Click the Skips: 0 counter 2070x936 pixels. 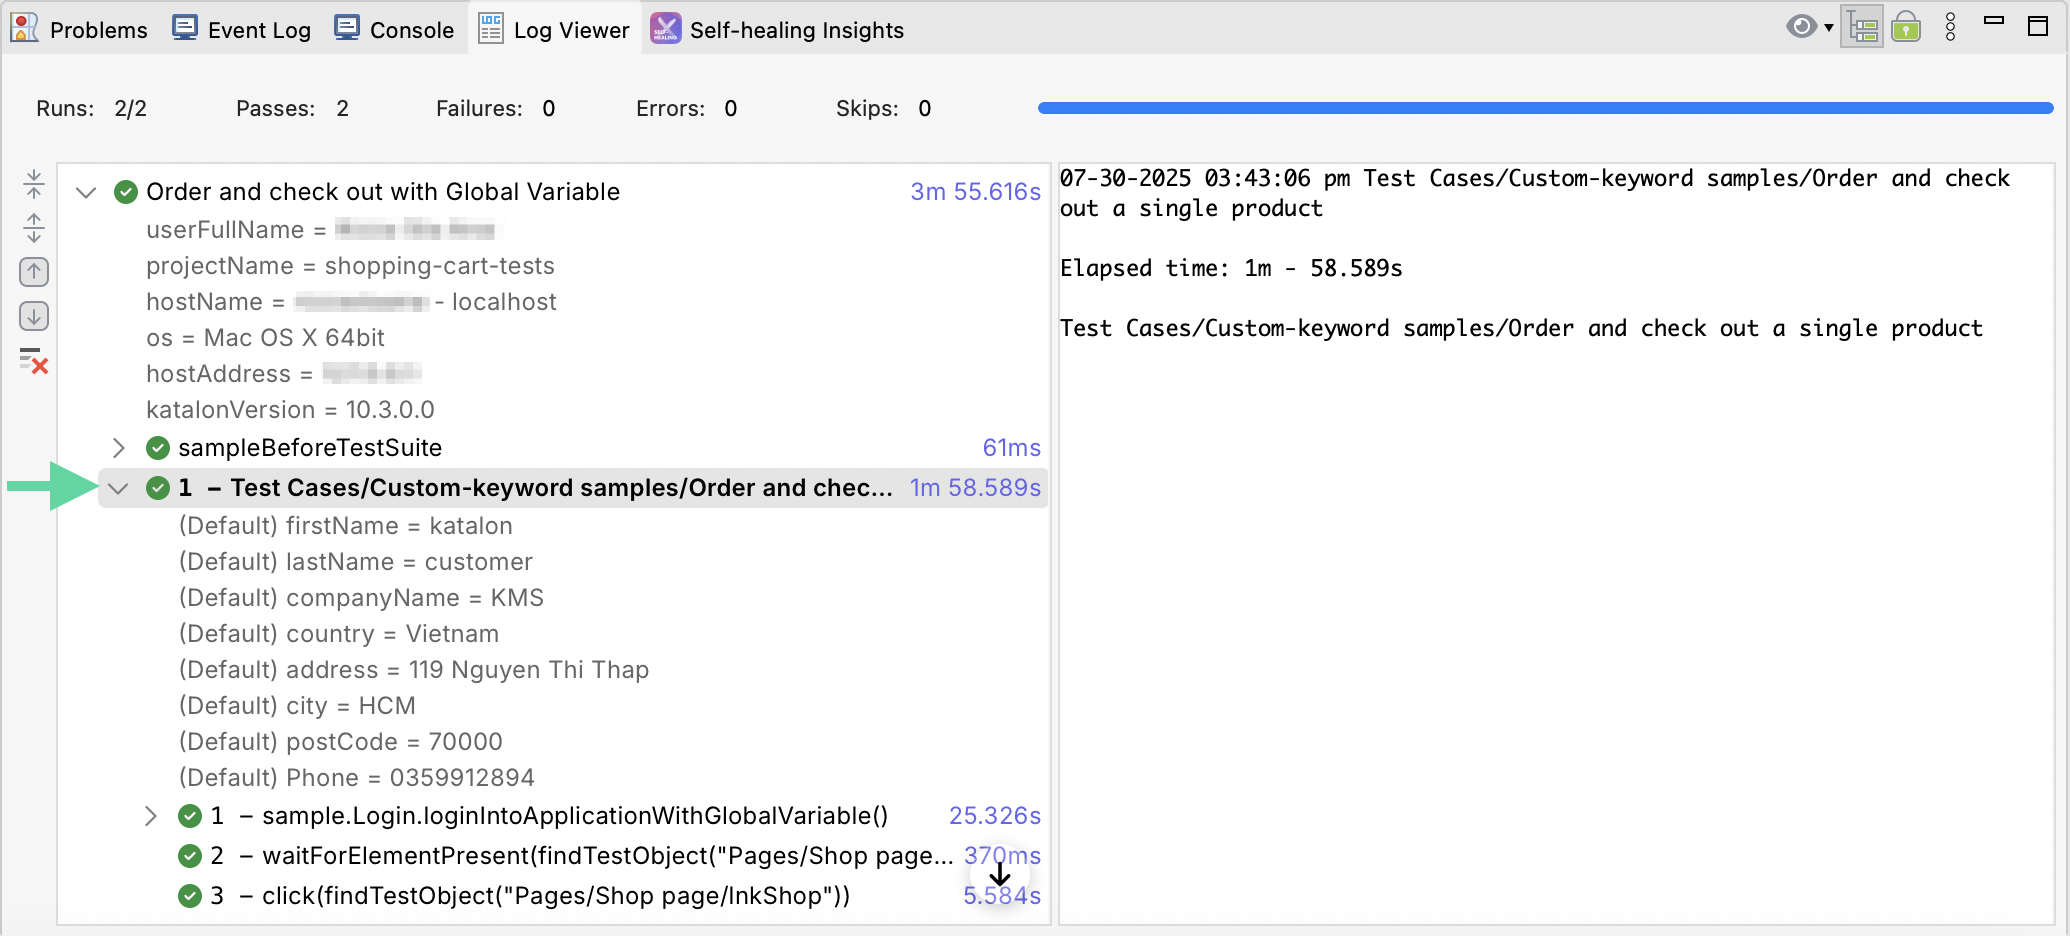point(883,109)
